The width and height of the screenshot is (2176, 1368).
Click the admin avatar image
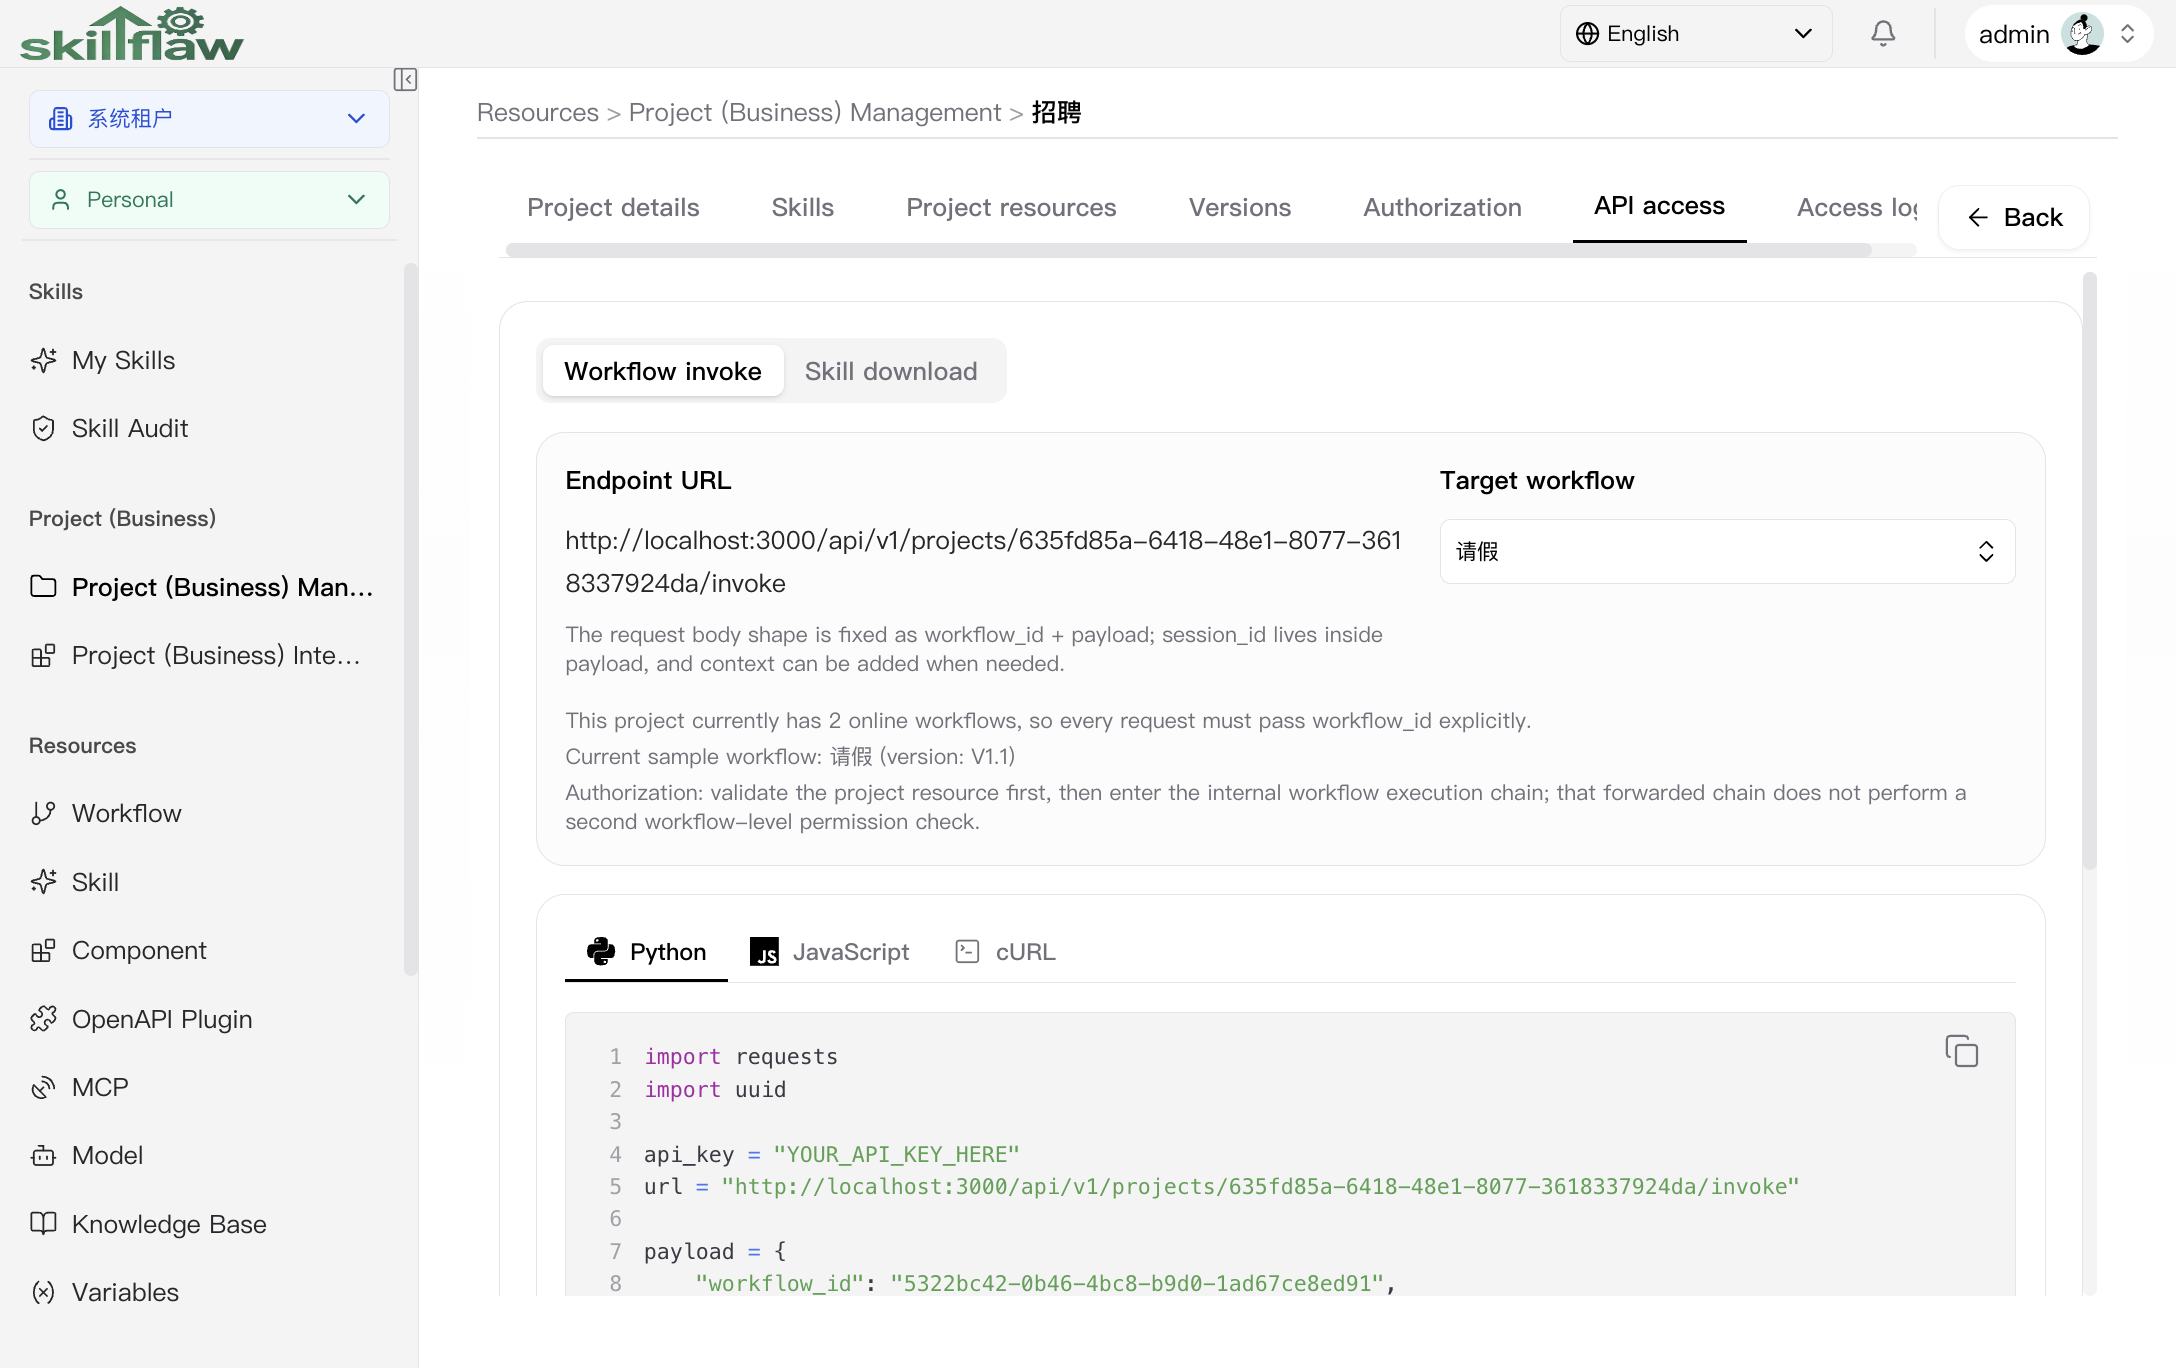coord(2083,34)
